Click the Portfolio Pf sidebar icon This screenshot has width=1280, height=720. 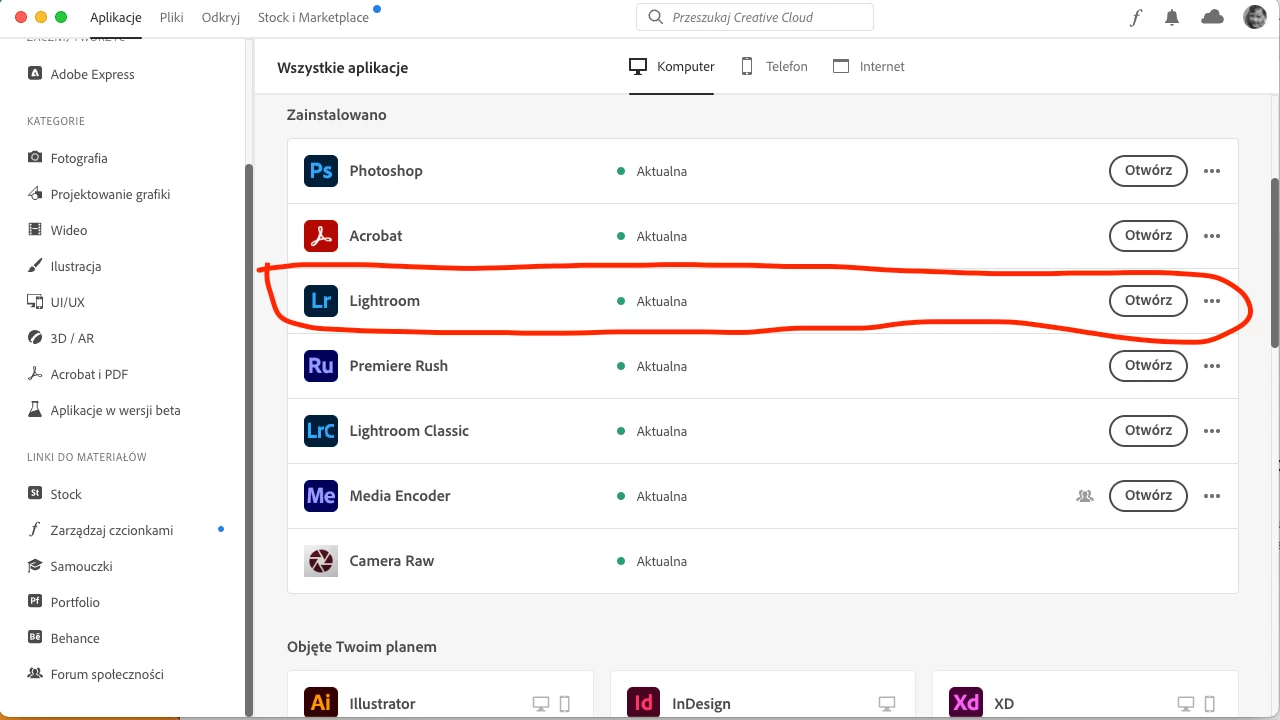point(35,602)
